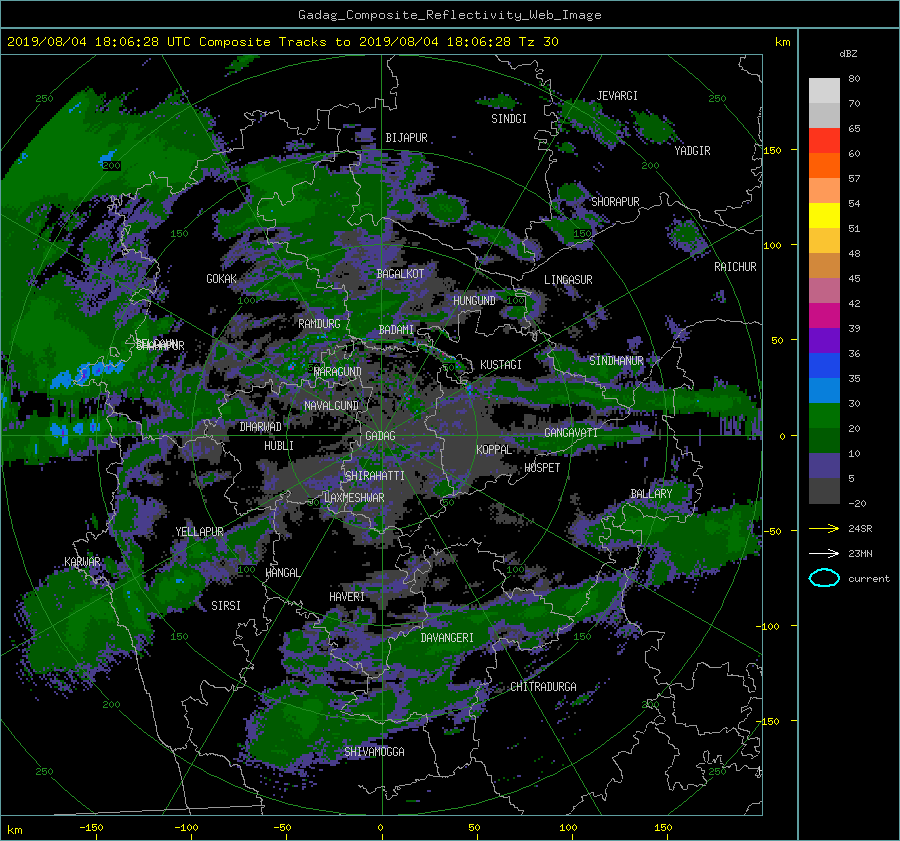Click the GADAG radar center label
The height and width of the screenshot is (841, 900).
(x=381, y=436)
